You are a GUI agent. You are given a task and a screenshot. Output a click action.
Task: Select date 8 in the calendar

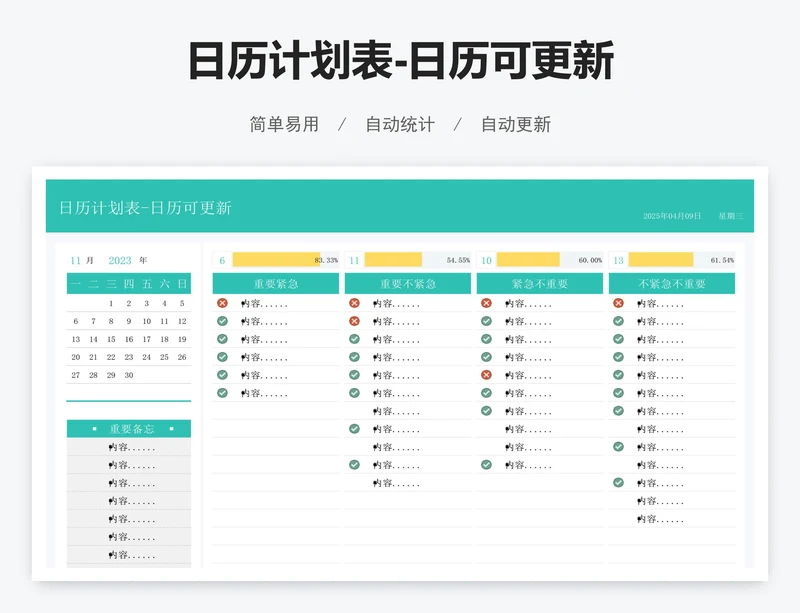[111, 321]
